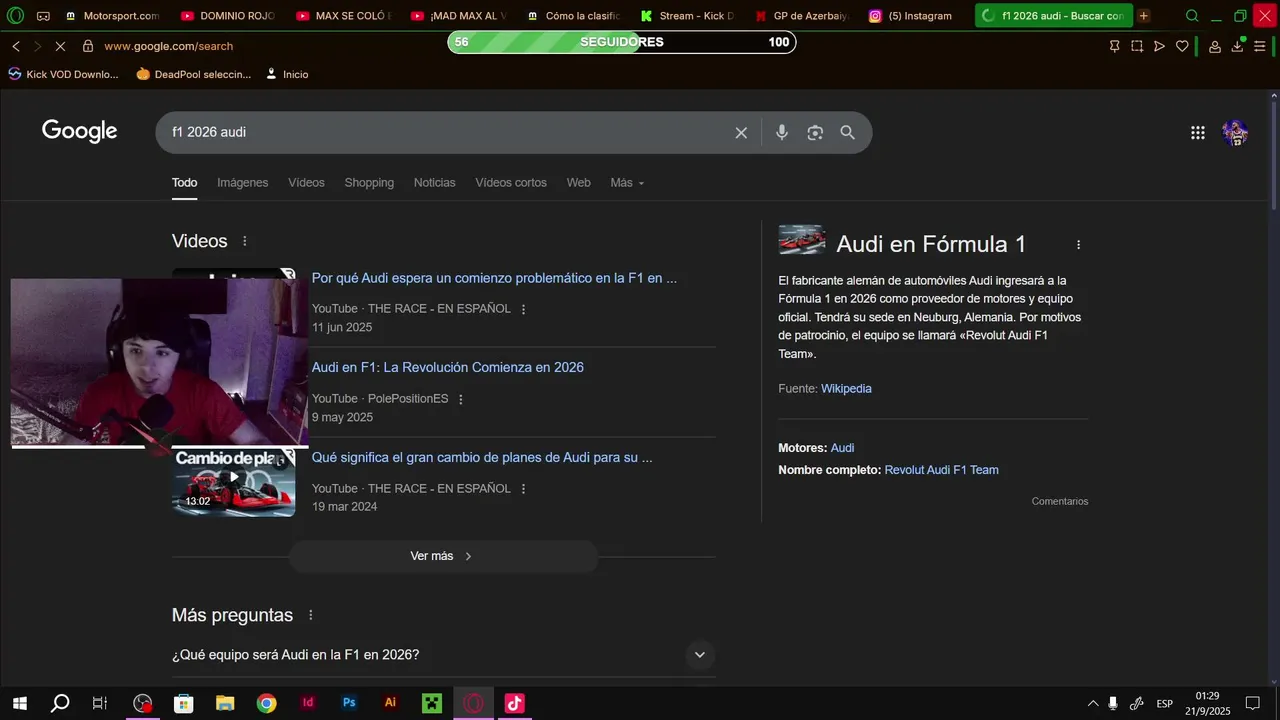Stop loading the current page
The width and height of the screenshot is (1280, 720).
pyautogui.click(x=60, y=46)
